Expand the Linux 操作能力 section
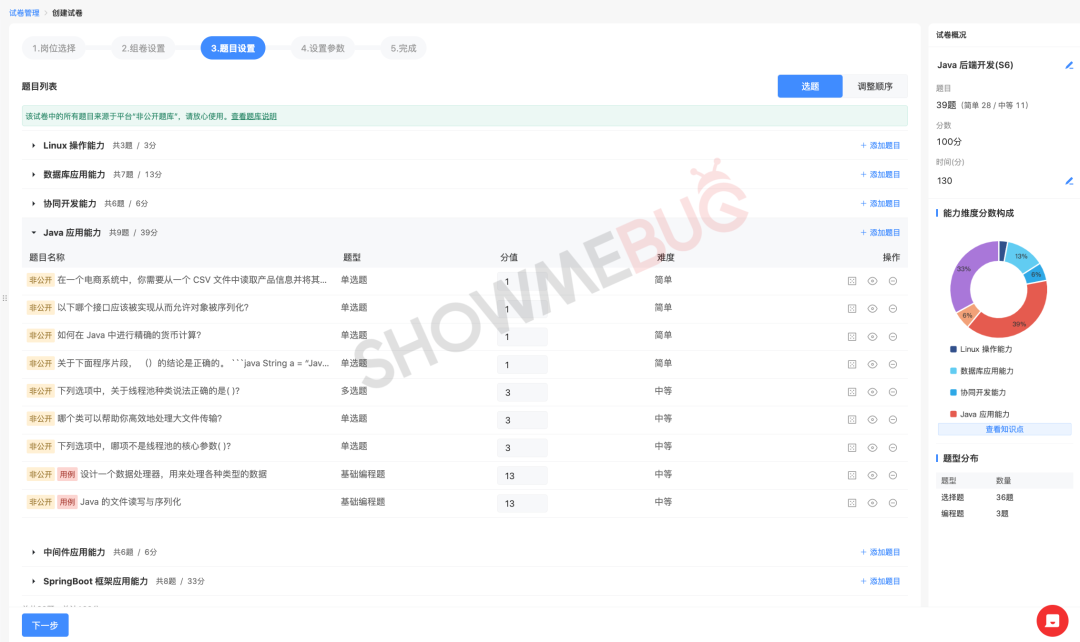This screenshot has height=642, width=1080. click(33, 145)
